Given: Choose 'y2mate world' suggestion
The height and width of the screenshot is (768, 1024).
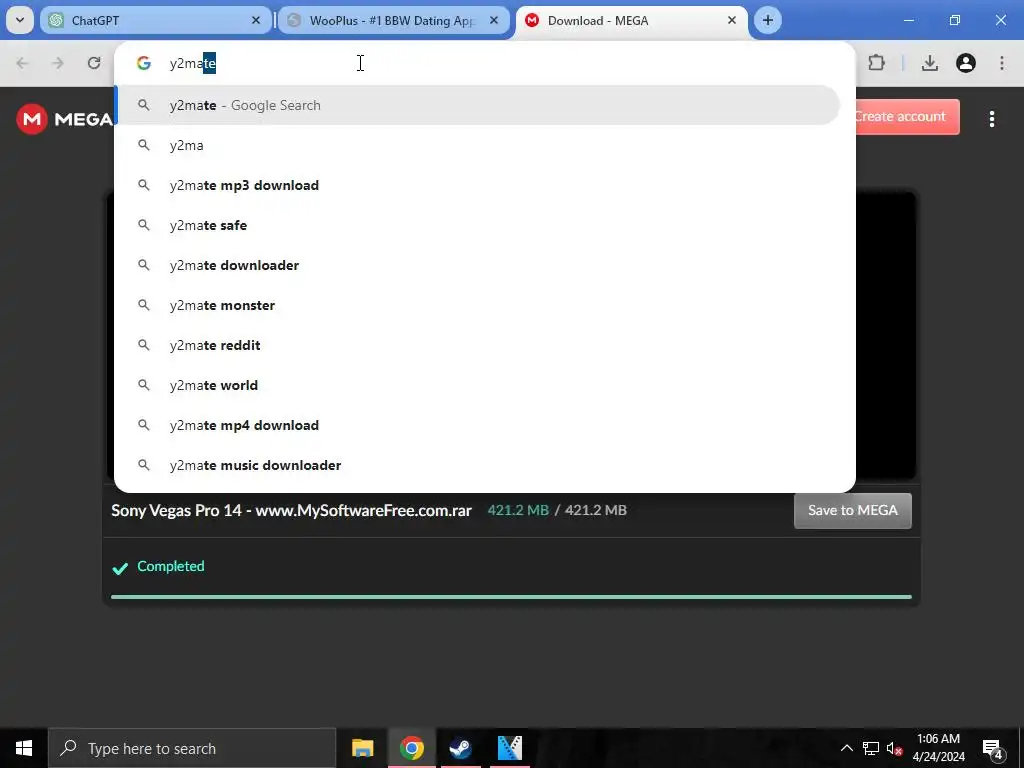Looking at the screenshot, I should click(x=478, y=385).
